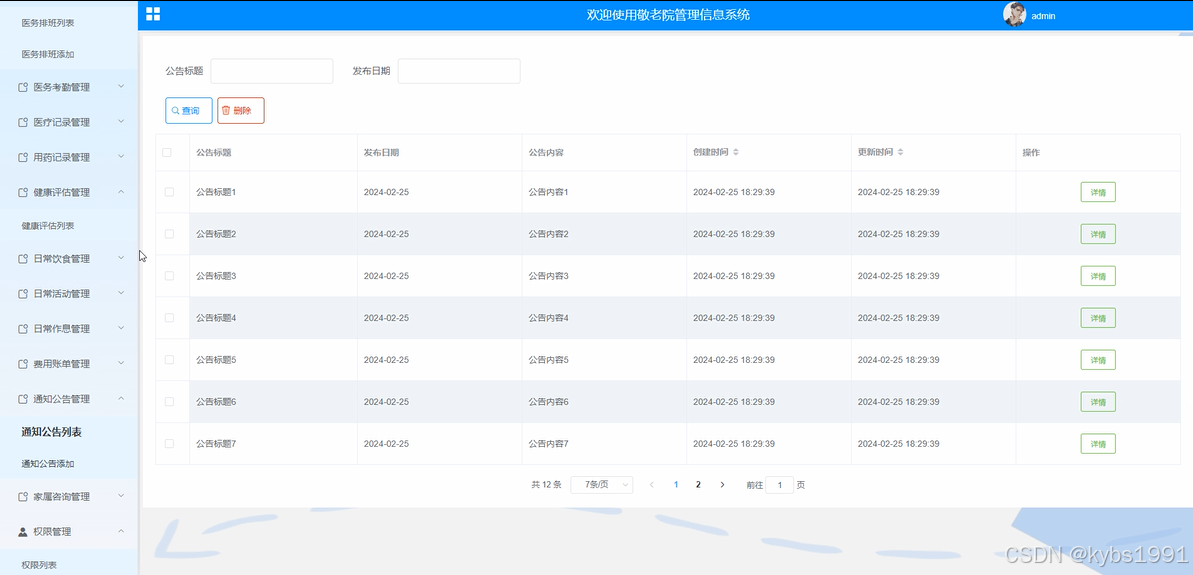Check the row for 公告标题5
Viewport: 1193px width, 575px height.
point(169,359)
